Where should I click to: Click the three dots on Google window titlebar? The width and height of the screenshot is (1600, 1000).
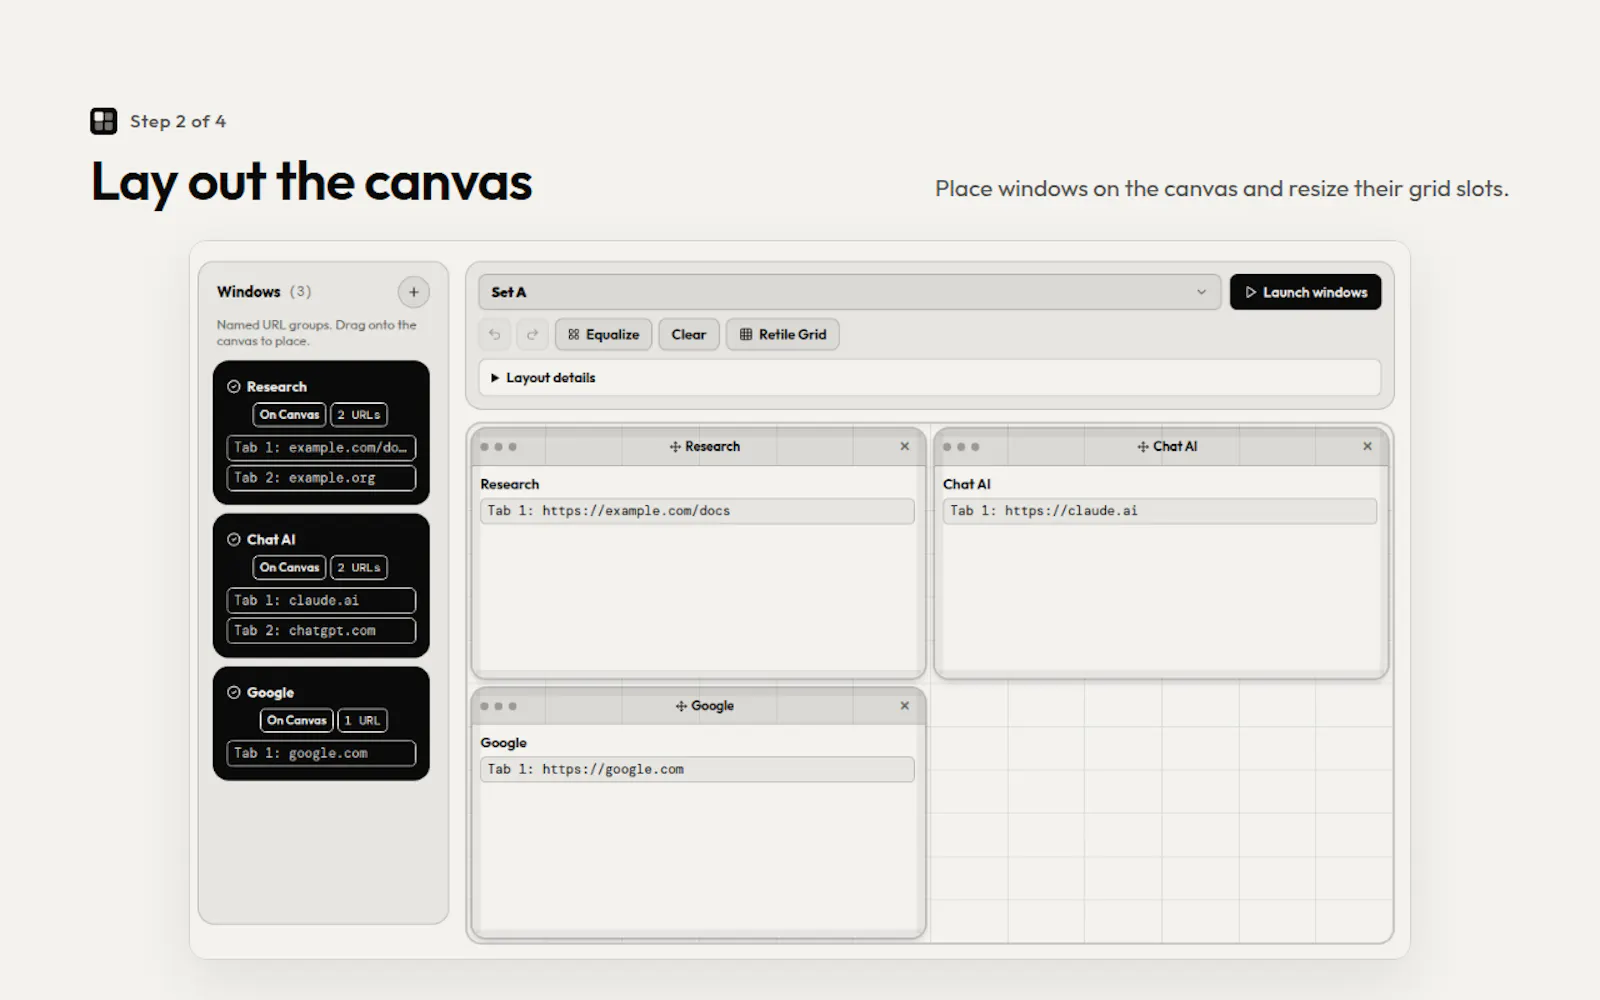pos(498,706)
